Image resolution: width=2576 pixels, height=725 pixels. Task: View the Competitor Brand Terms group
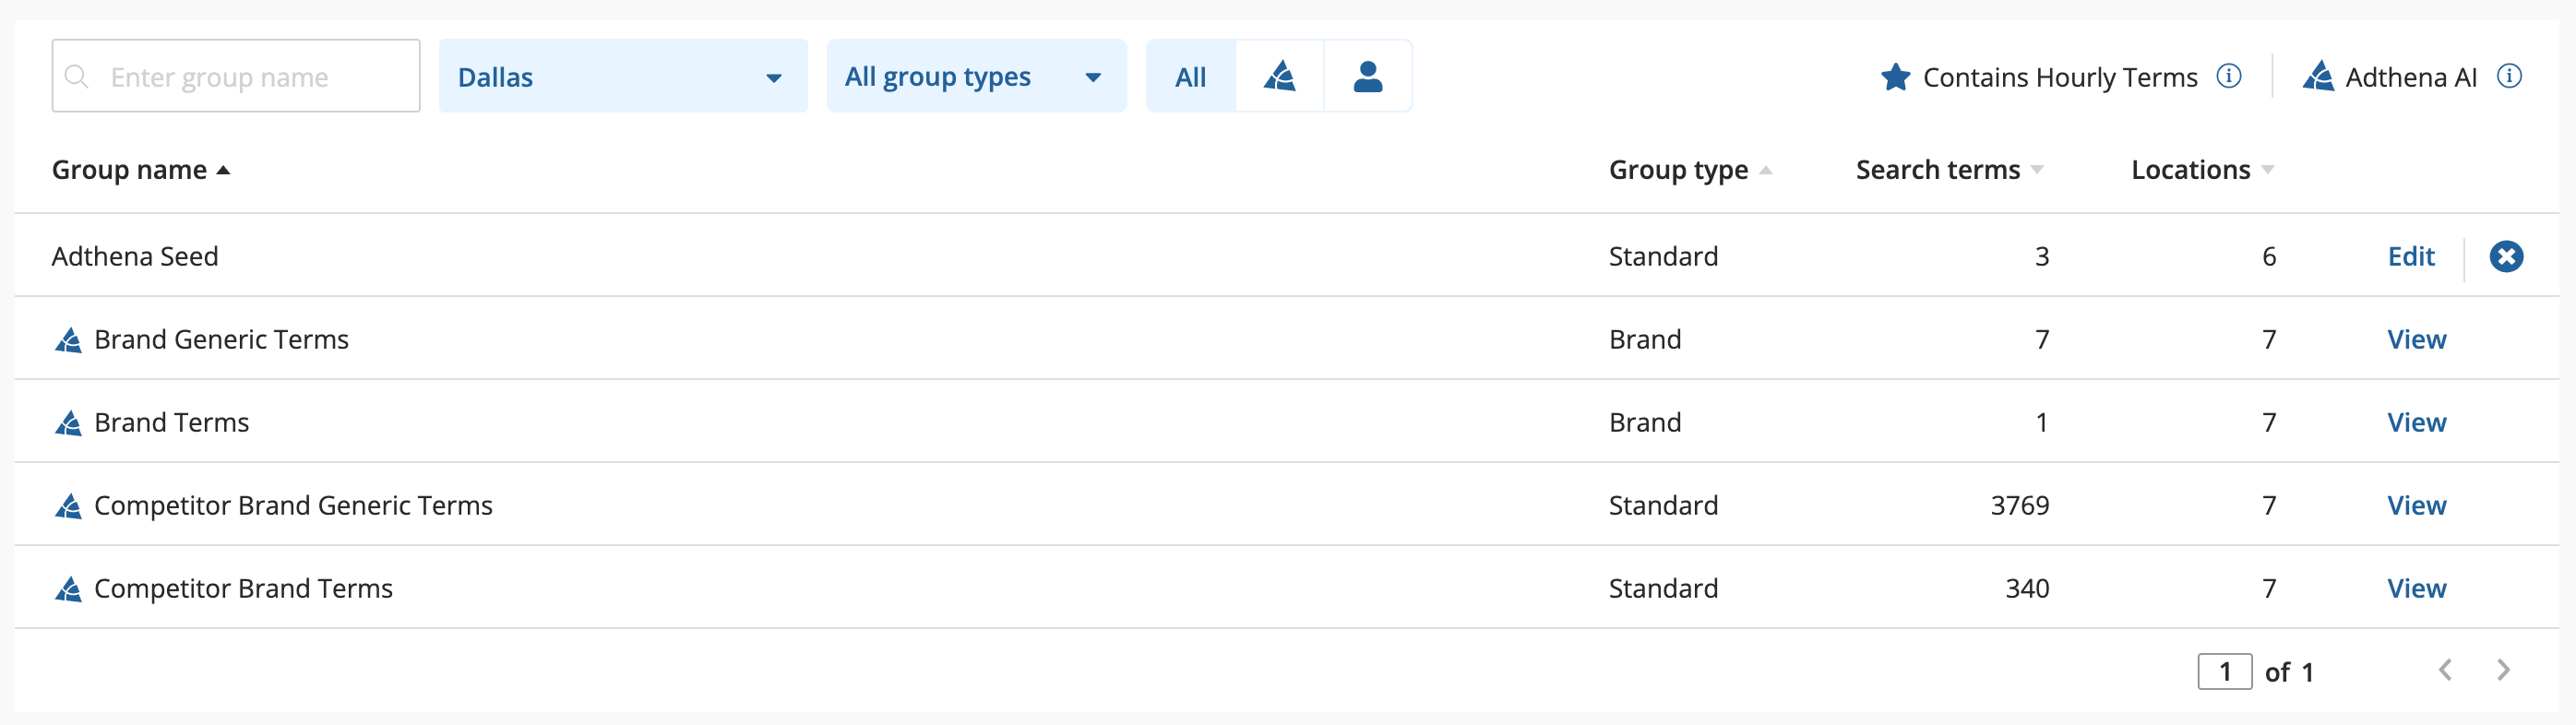[2417, 589]
